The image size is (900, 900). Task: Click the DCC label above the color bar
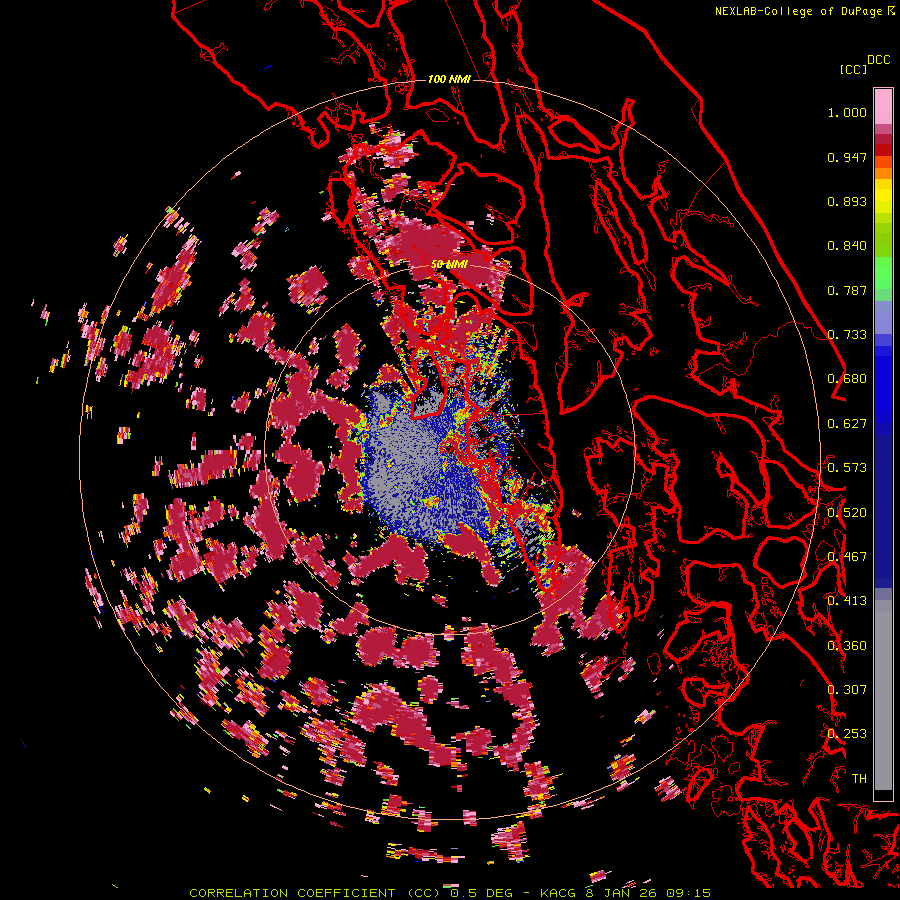click(879, 60)
